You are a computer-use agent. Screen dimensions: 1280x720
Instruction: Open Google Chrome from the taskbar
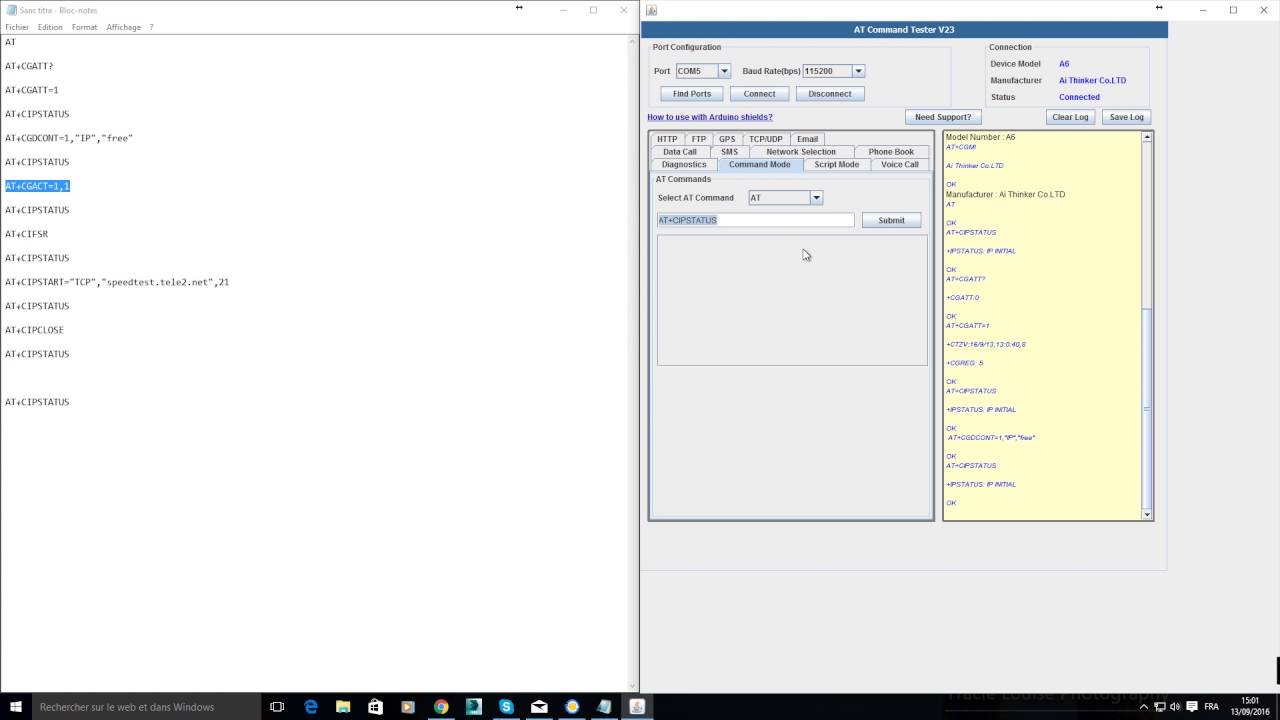click(441, 707)
